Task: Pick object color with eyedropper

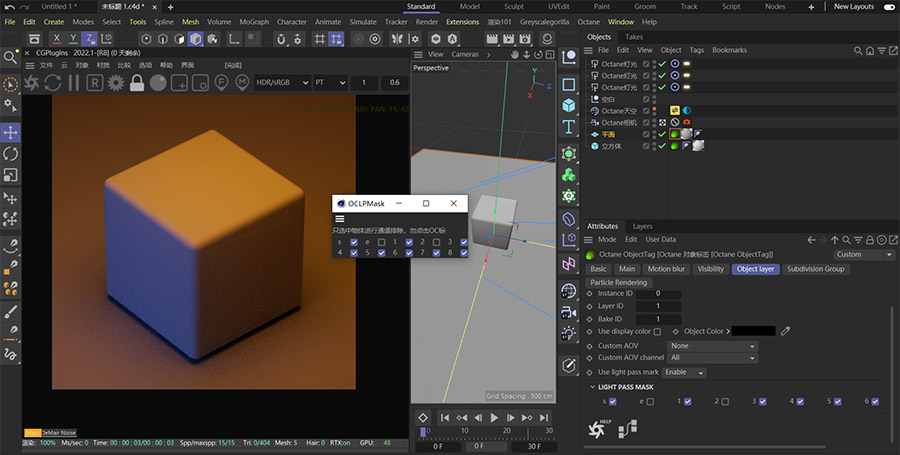Action: 786,331
